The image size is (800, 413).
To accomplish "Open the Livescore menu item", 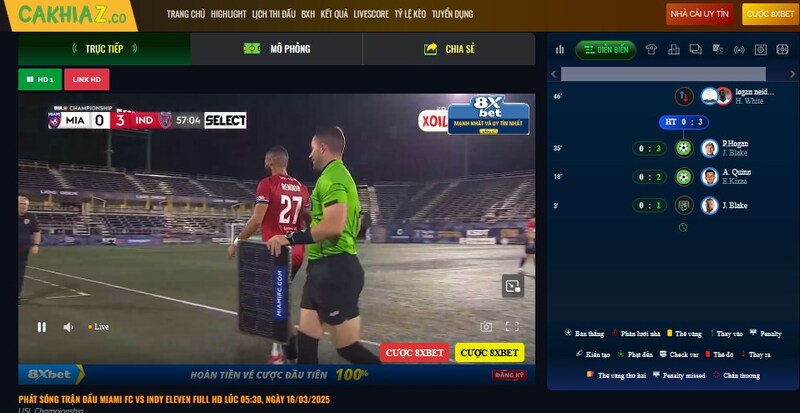I will 371,14.
